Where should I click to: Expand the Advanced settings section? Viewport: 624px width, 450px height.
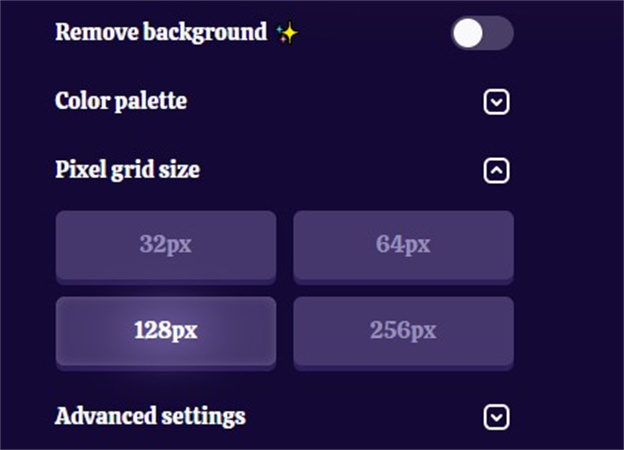[496, 417]
